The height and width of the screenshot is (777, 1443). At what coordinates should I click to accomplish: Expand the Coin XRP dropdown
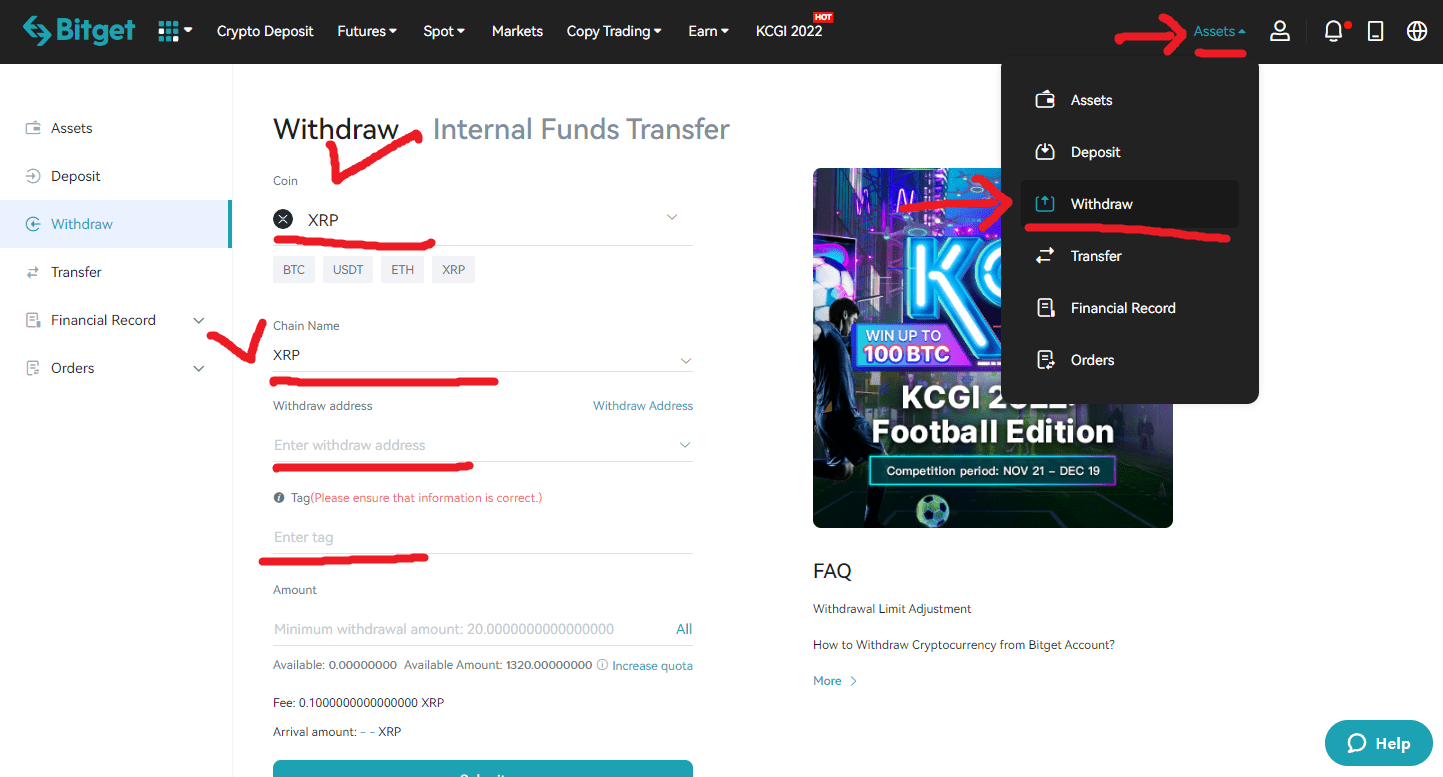[672, 218]
